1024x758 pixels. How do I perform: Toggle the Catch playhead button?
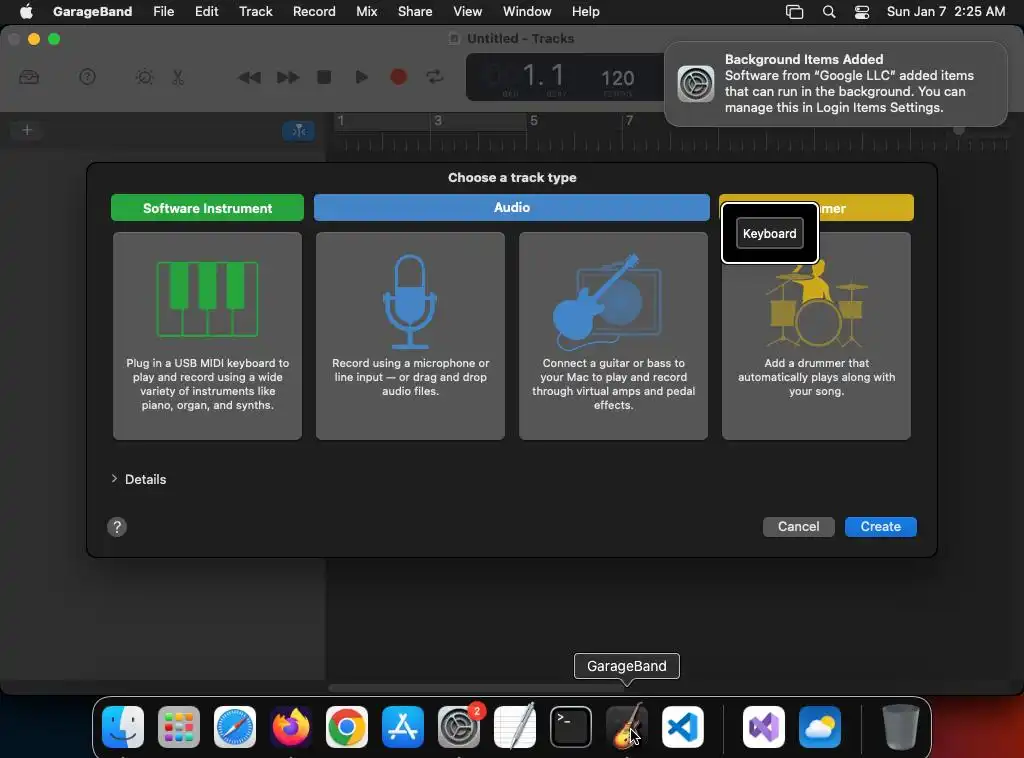(298, 131)
